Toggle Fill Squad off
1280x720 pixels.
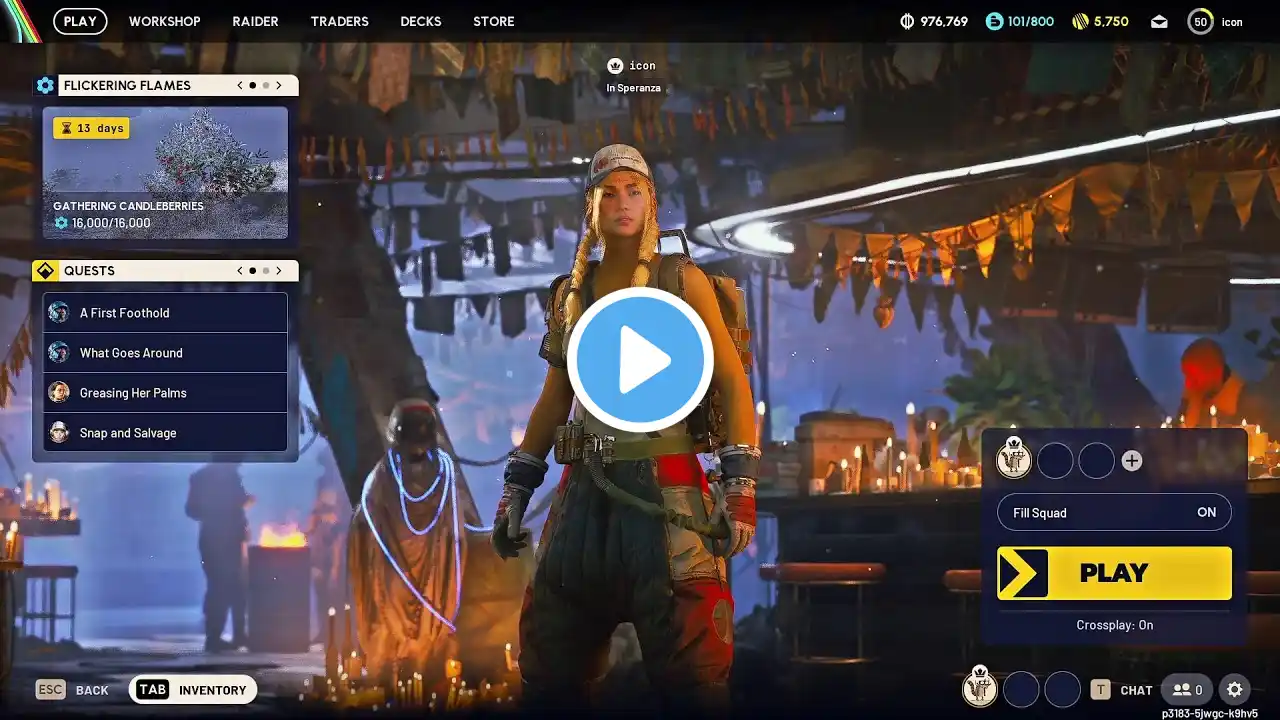(x=1114, y=513)
